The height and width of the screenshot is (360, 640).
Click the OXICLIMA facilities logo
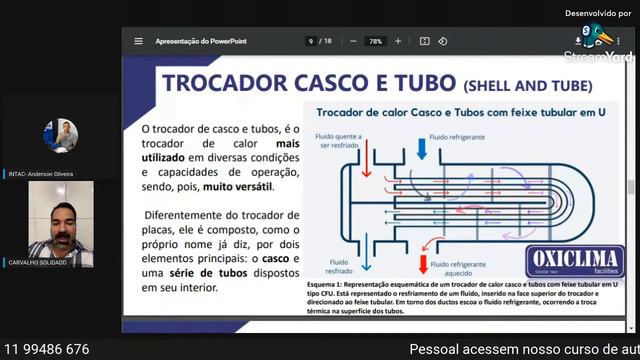(575, 261)
